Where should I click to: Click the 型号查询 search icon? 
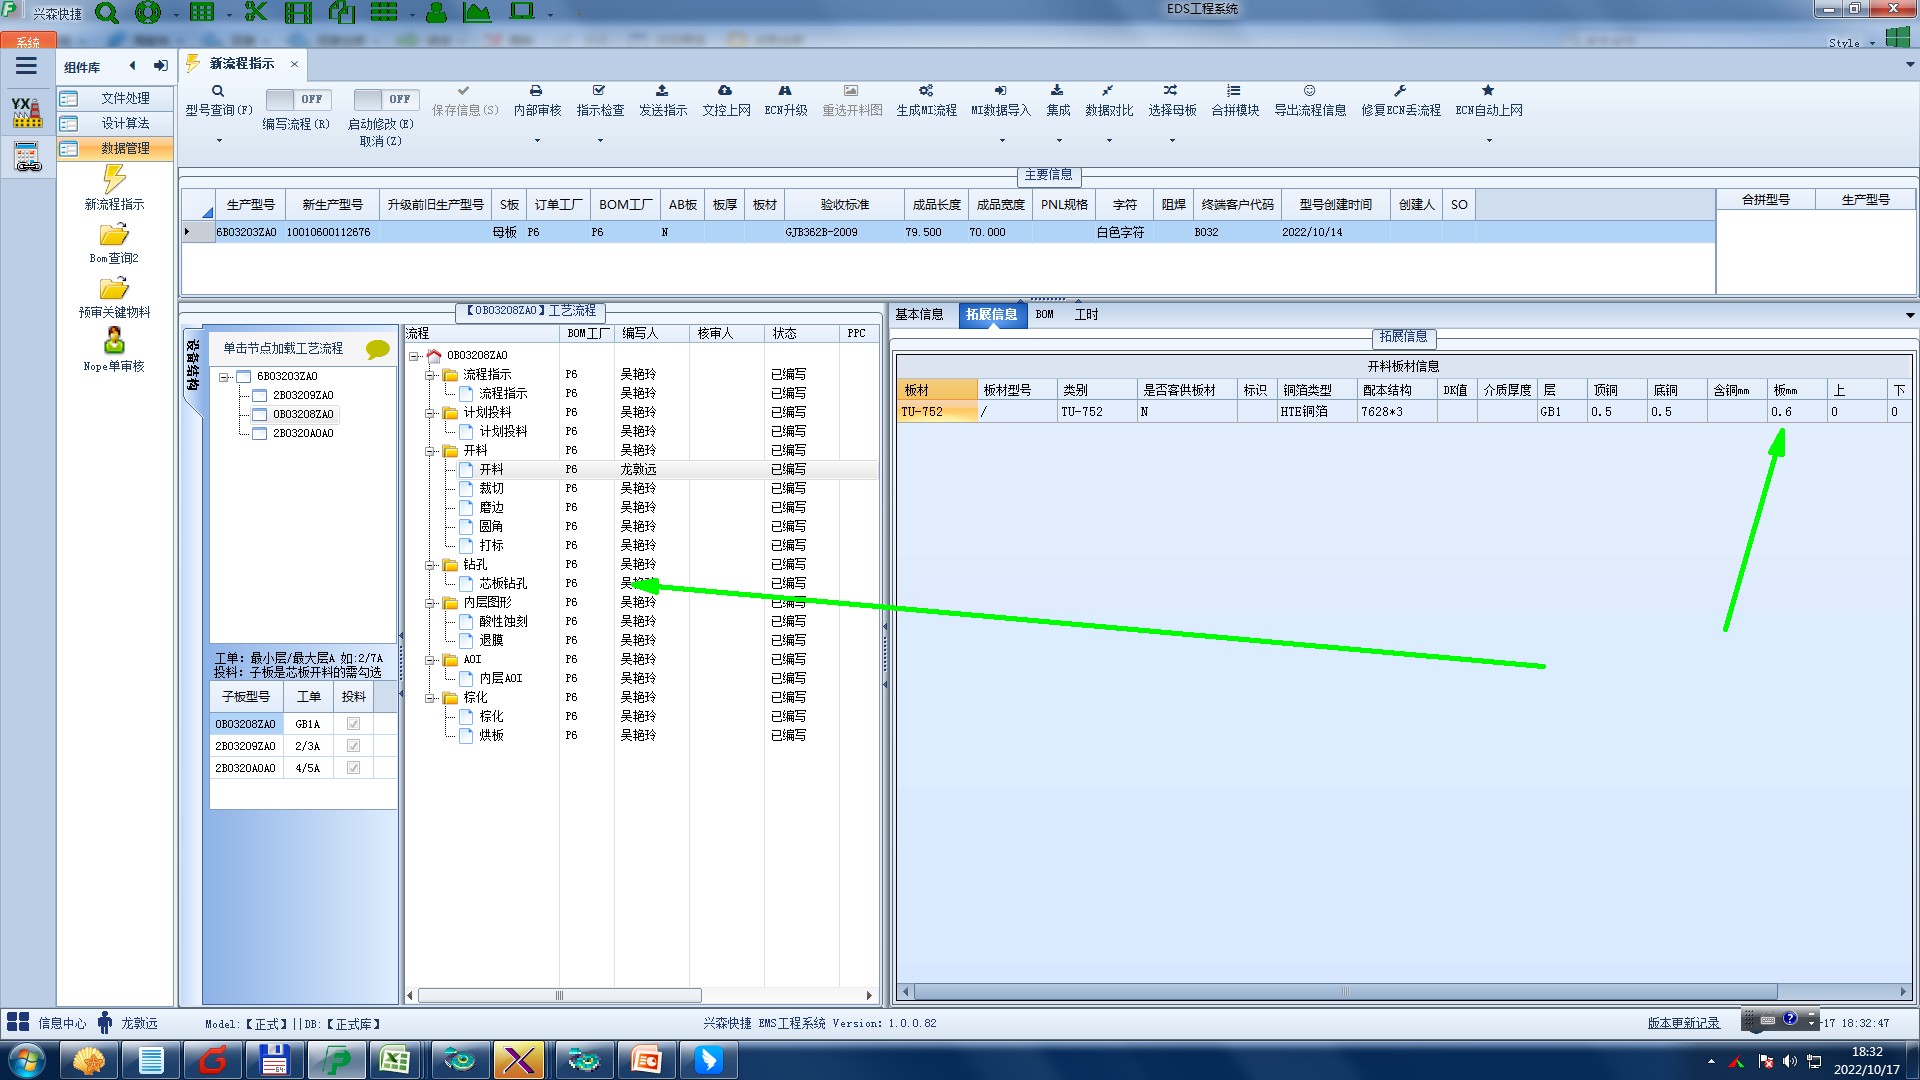coord(218,91)
